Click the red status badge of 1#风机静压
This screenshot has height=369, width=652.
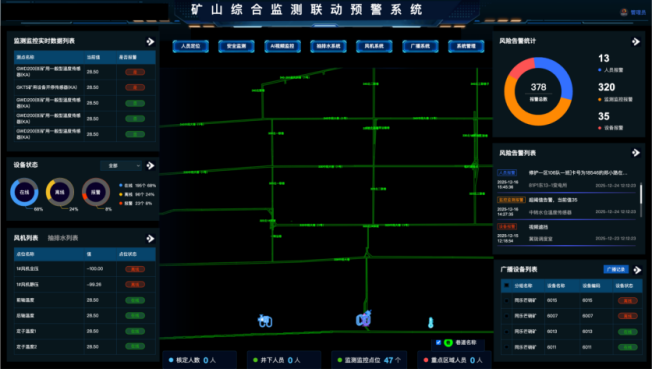point(135,285)
